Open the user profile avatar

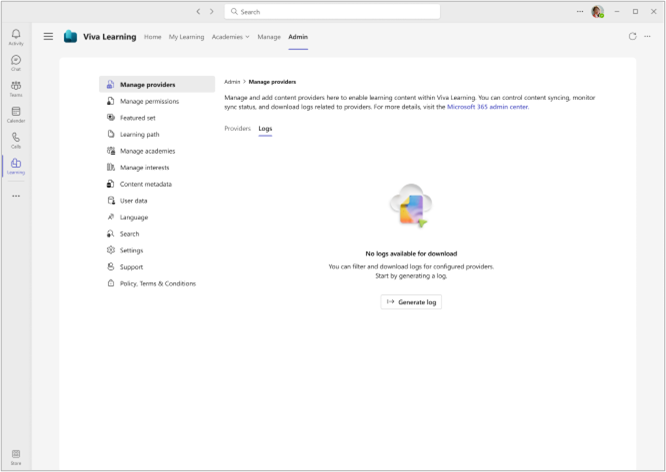point(598,11)
